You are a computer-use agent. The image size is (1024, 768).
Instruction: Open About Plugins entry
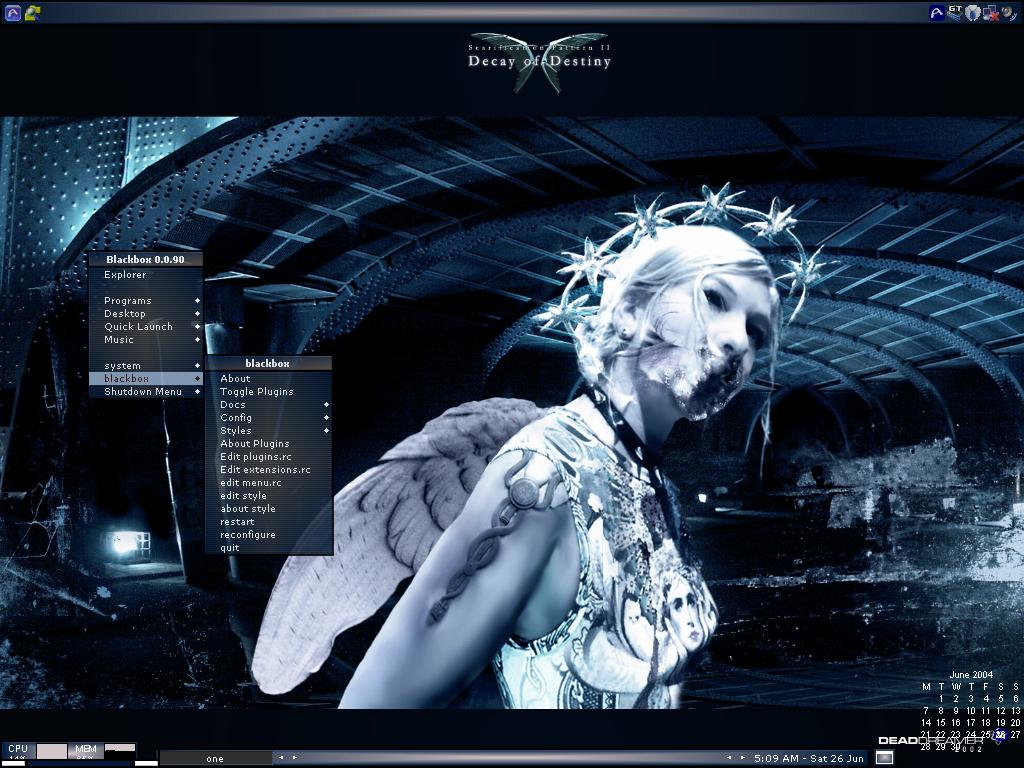(x=268, y=443)
